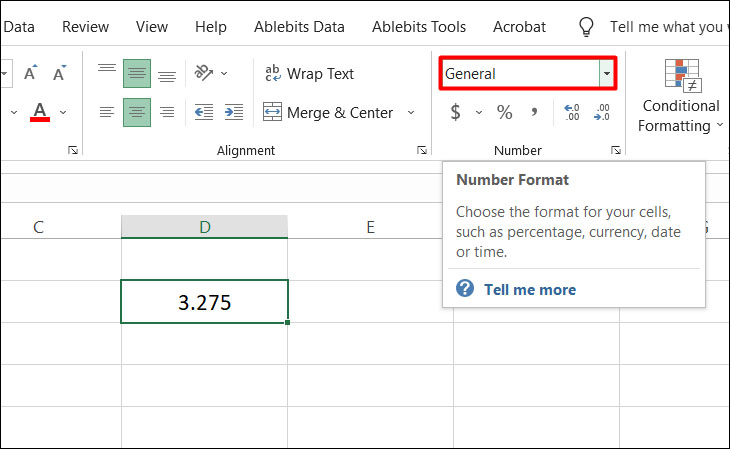Apply Percent Style format

tap(504, 112)
